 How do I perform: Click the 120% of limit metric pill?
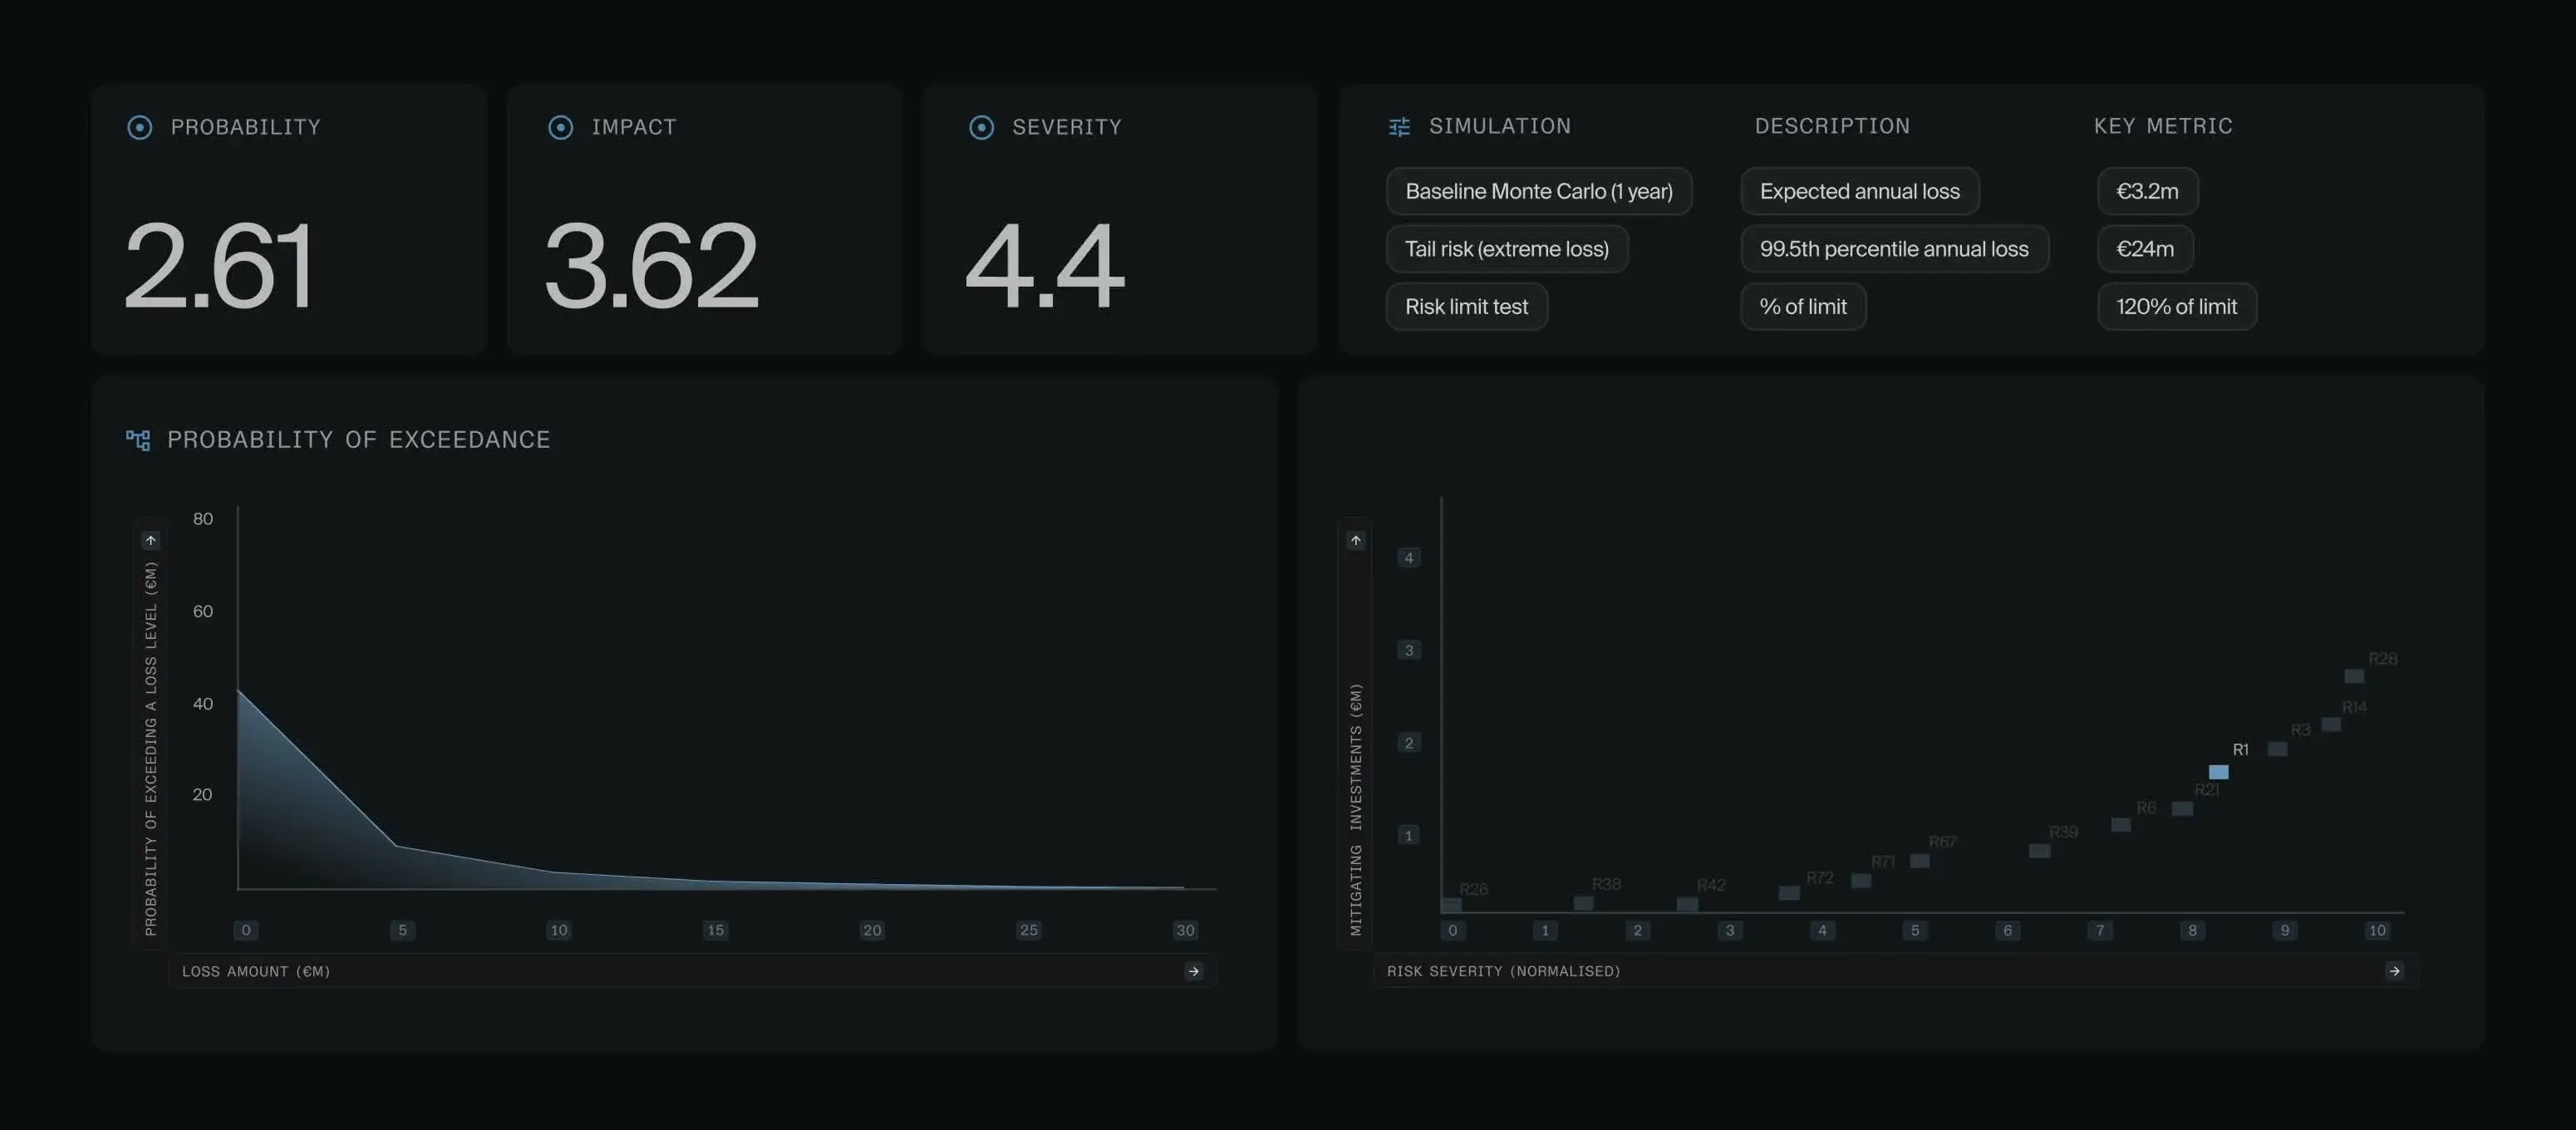[x=2176, y=307]
